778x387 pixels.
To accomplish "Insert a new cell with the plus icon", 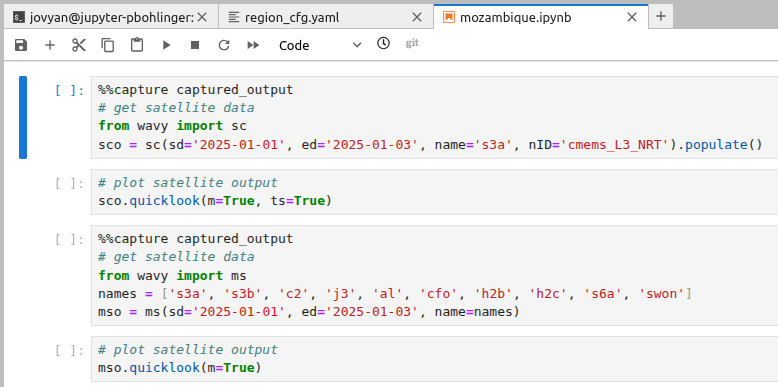I will point(50,45).
